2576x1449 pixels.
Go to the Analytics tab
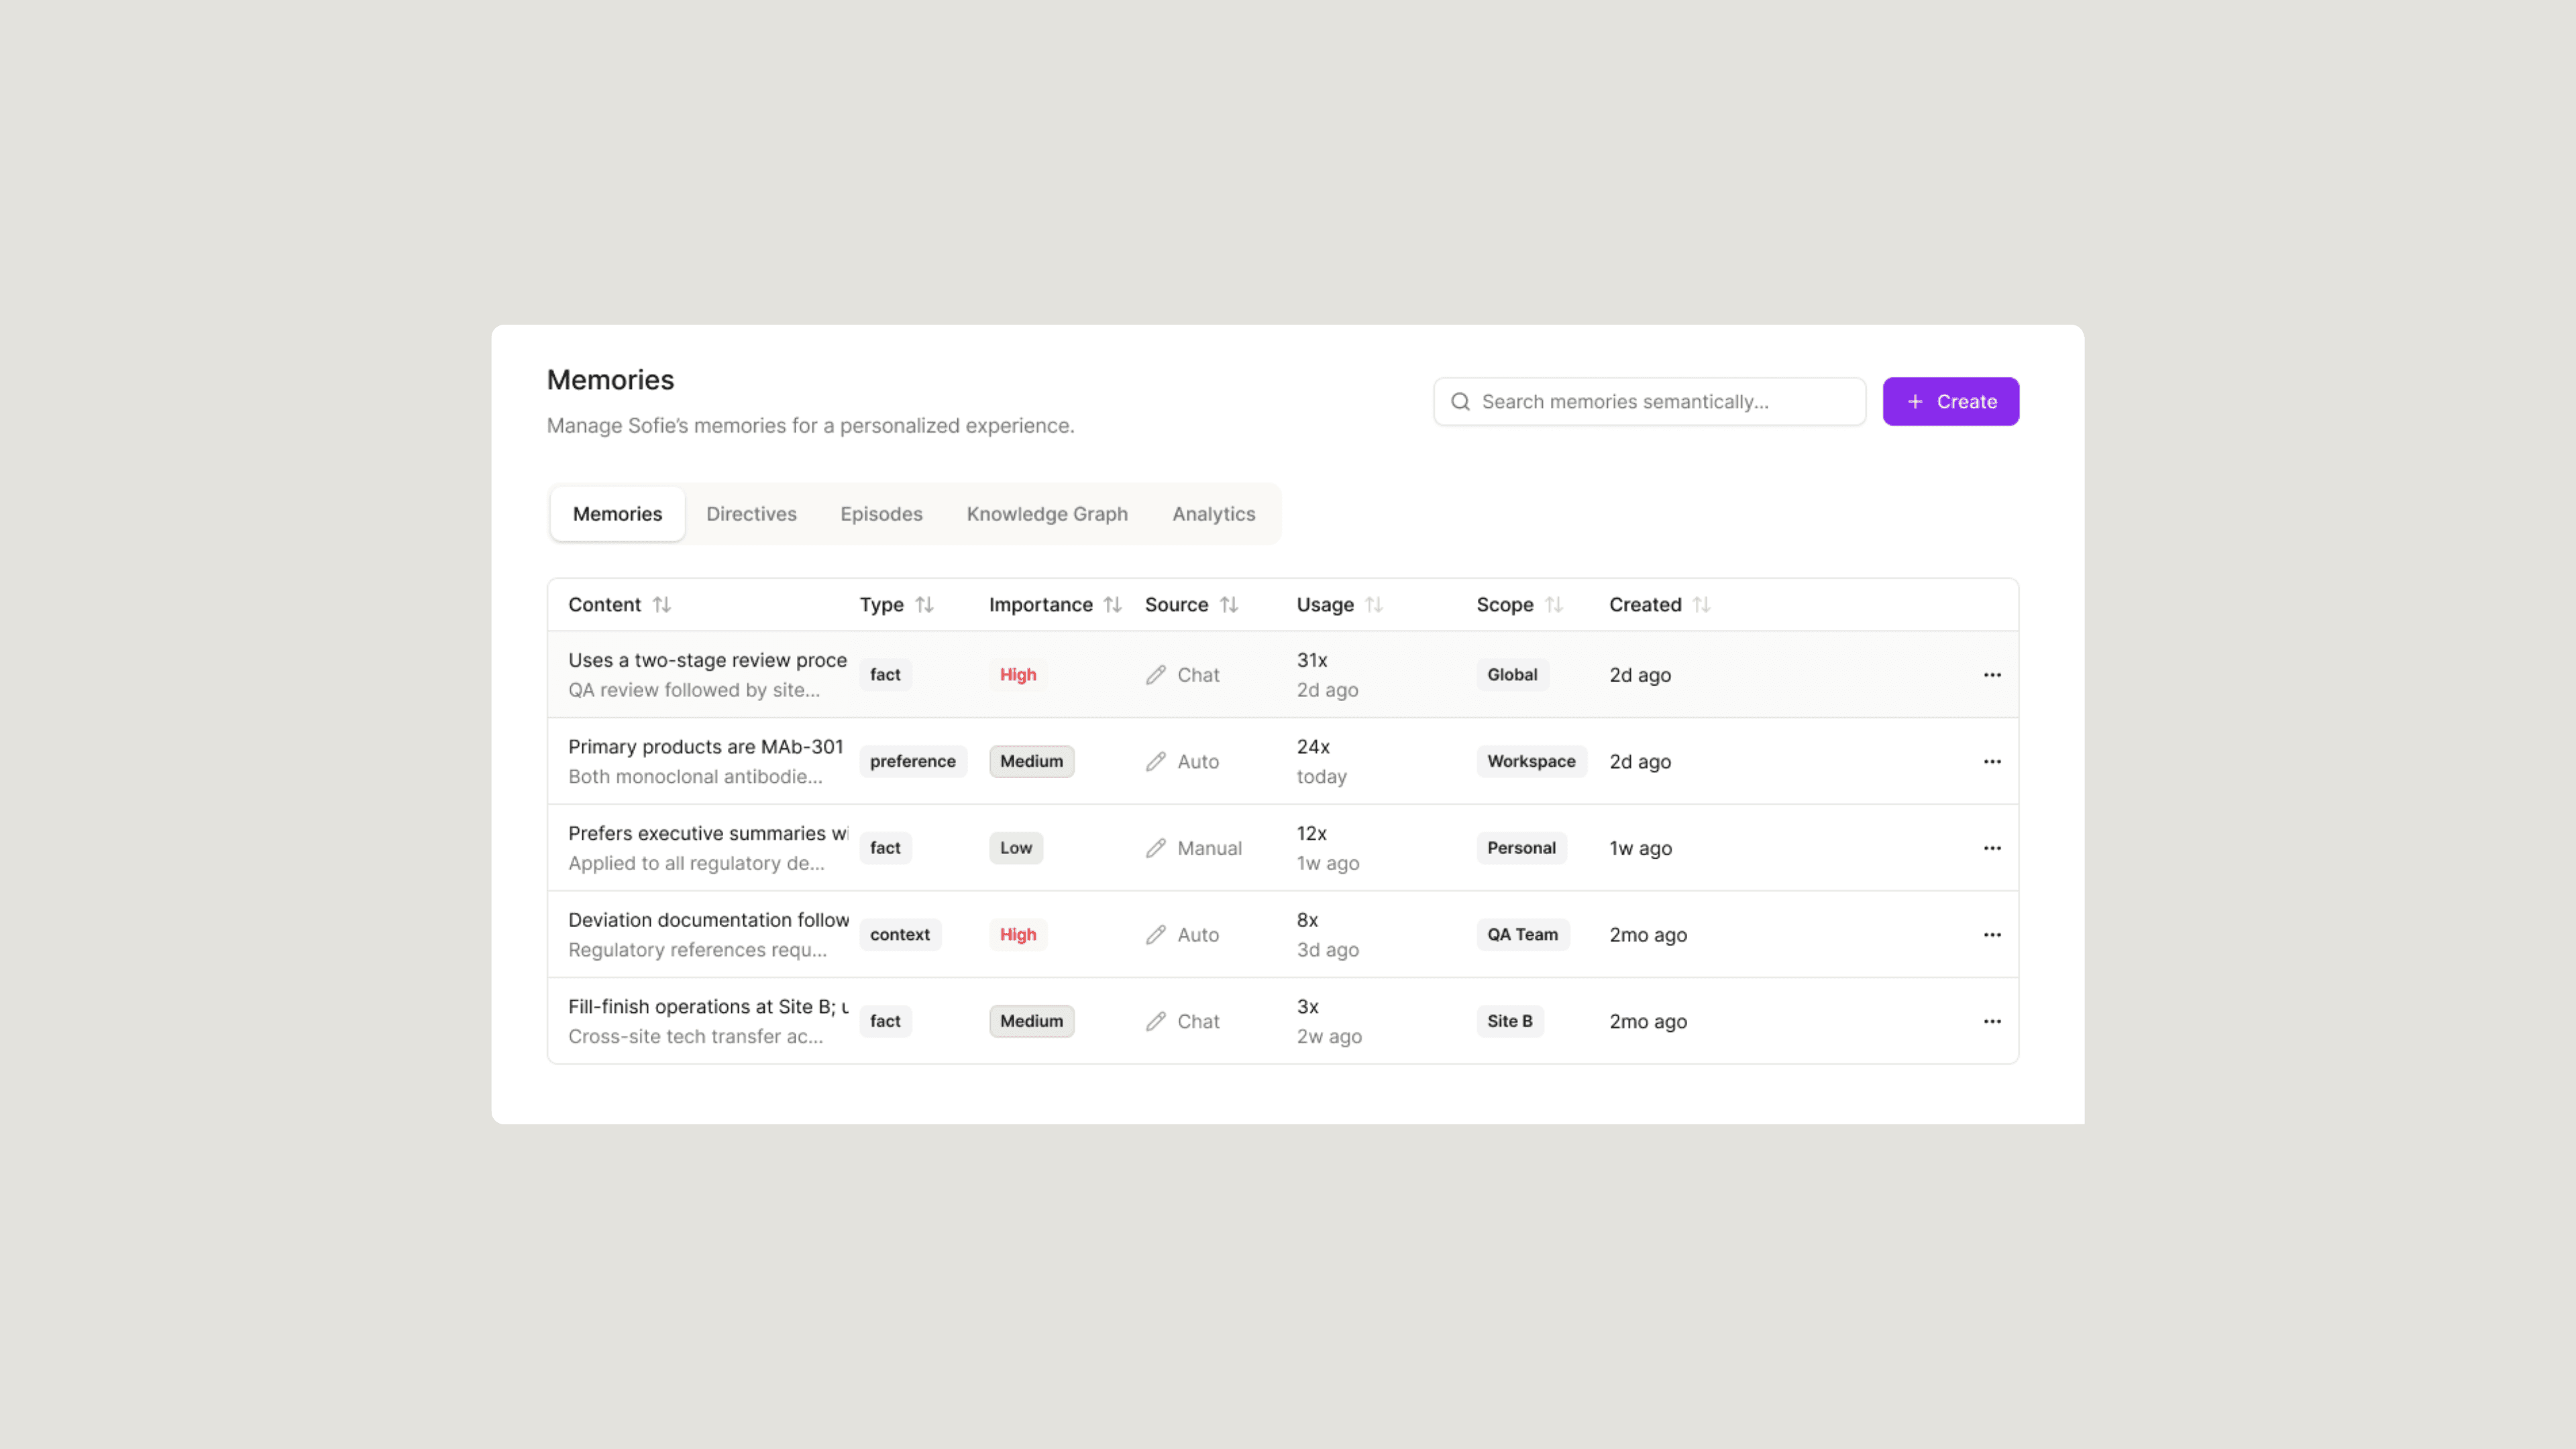pyautogui.click(x=1213, y=514)
